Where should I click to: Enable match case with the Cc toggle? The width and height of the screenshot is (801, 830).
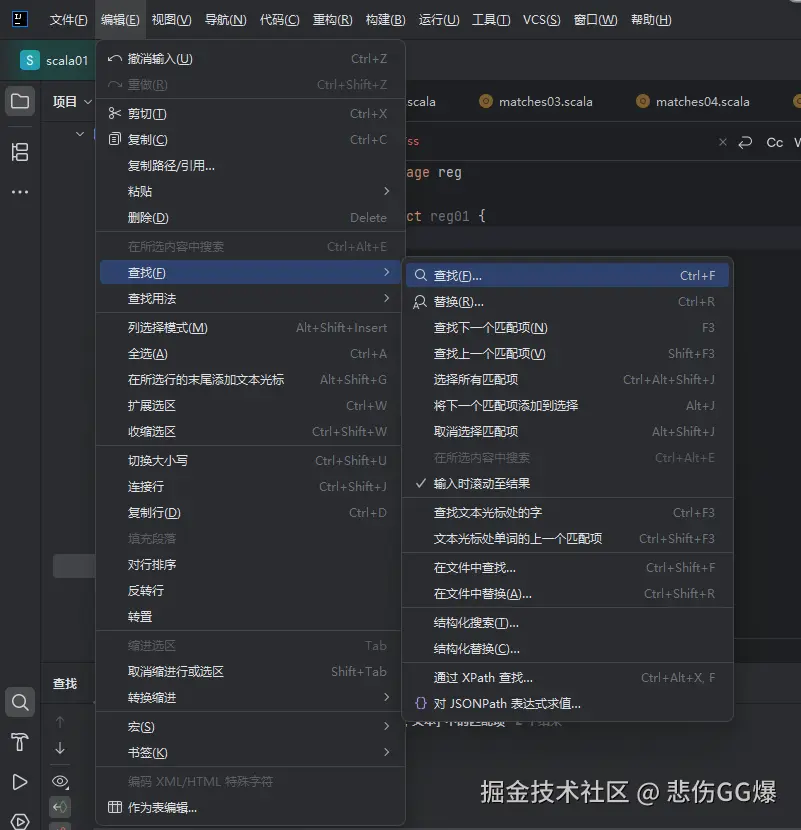click(x=773, y=142)
